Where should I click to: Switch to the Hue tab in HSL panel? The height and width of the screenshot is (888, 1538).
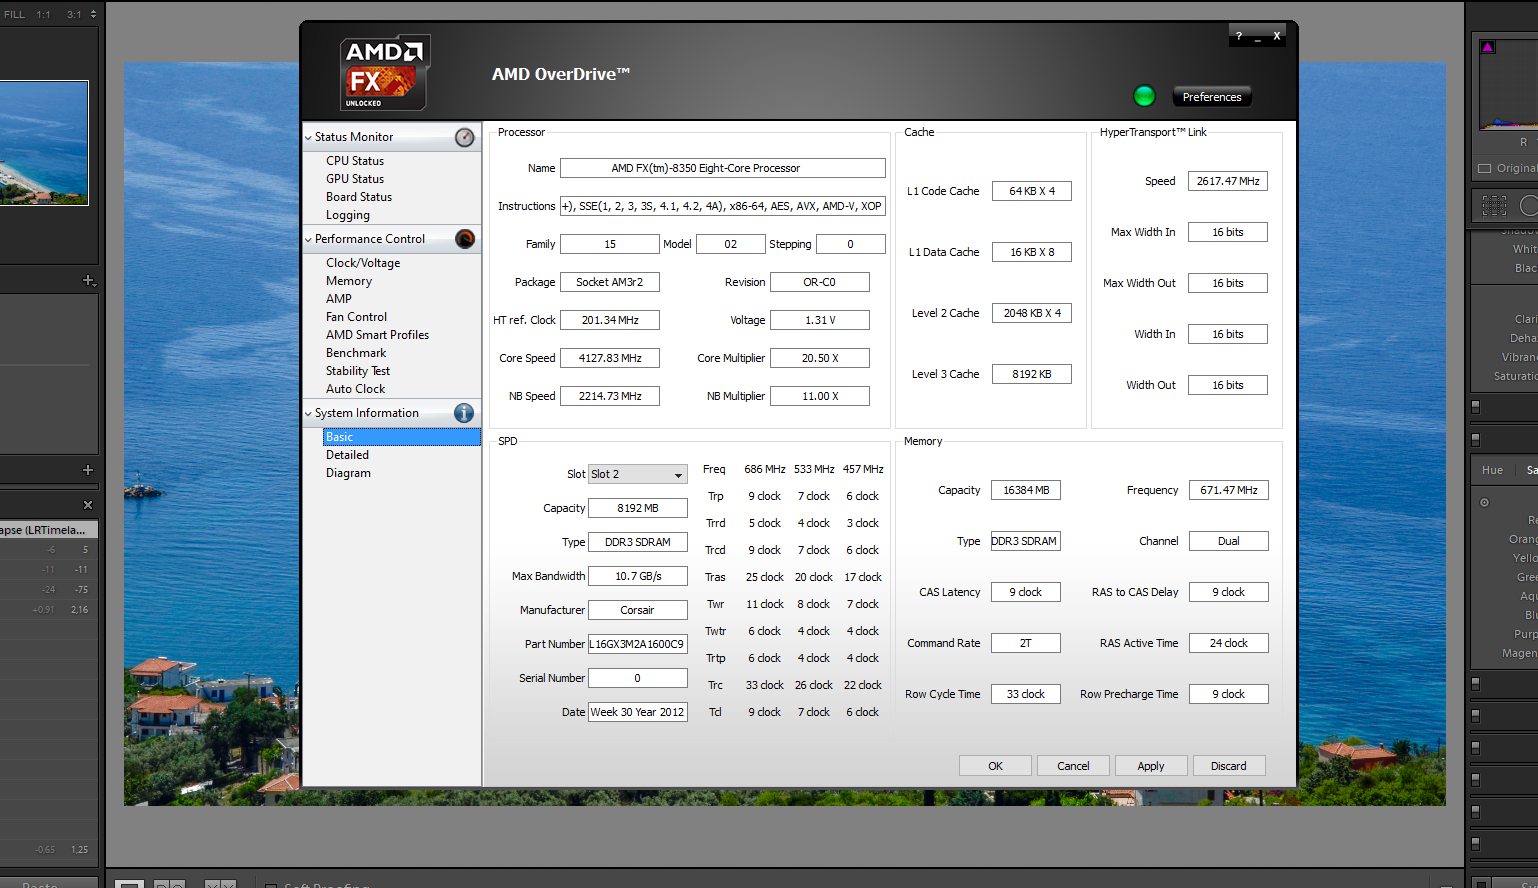coord(1492,470)
